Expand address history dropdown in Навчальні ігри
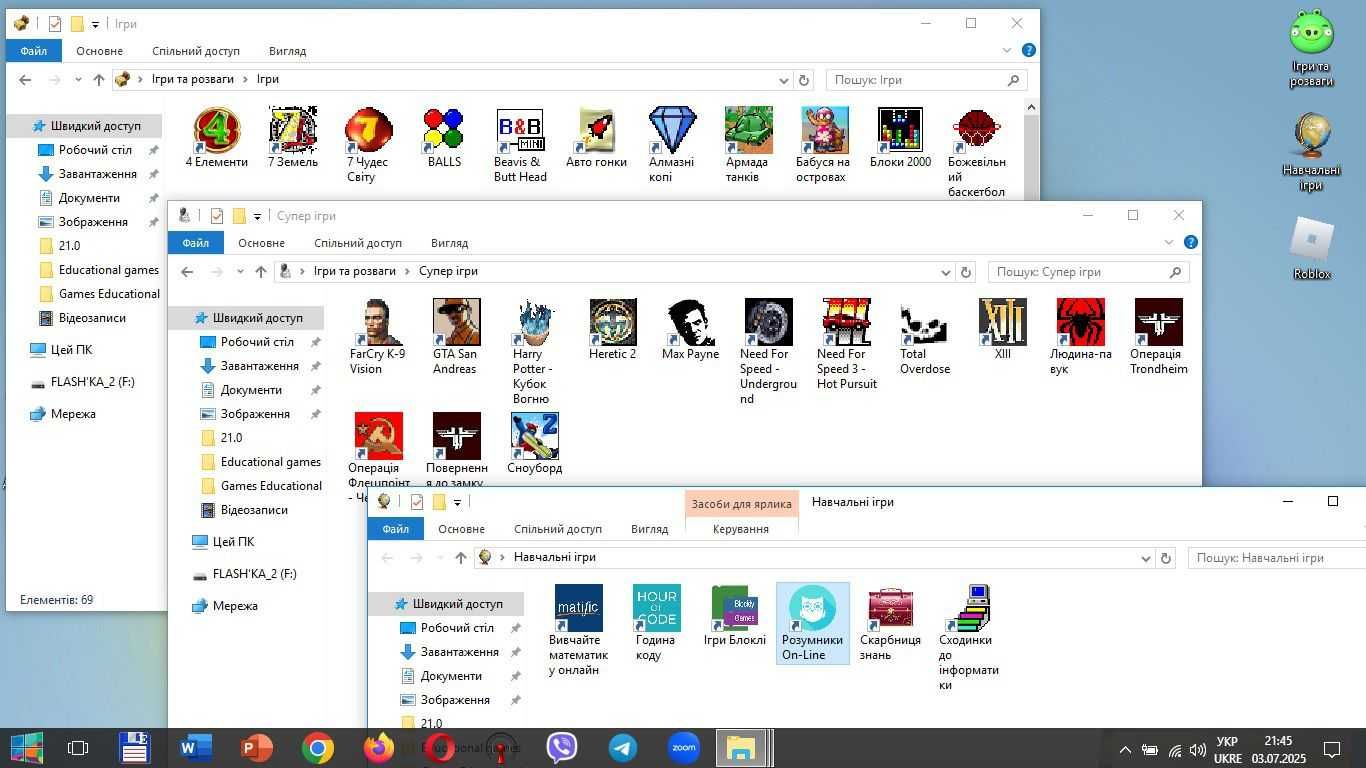Viewport: 1366px width, 768px height. (1146, 558)
